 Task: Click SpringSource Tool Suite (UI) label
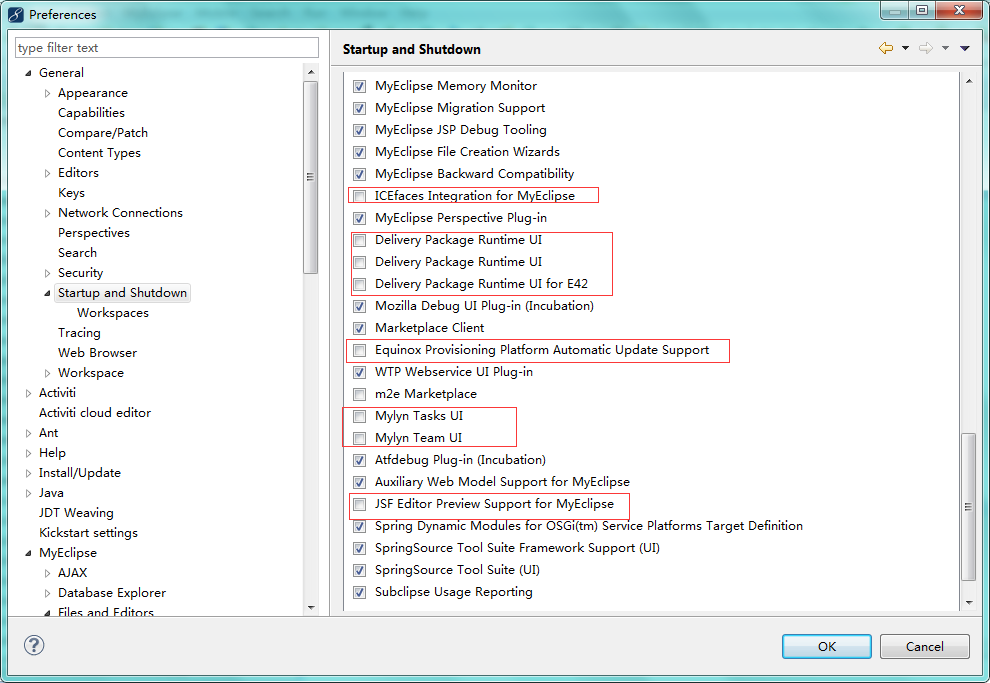tap(457, 570)
